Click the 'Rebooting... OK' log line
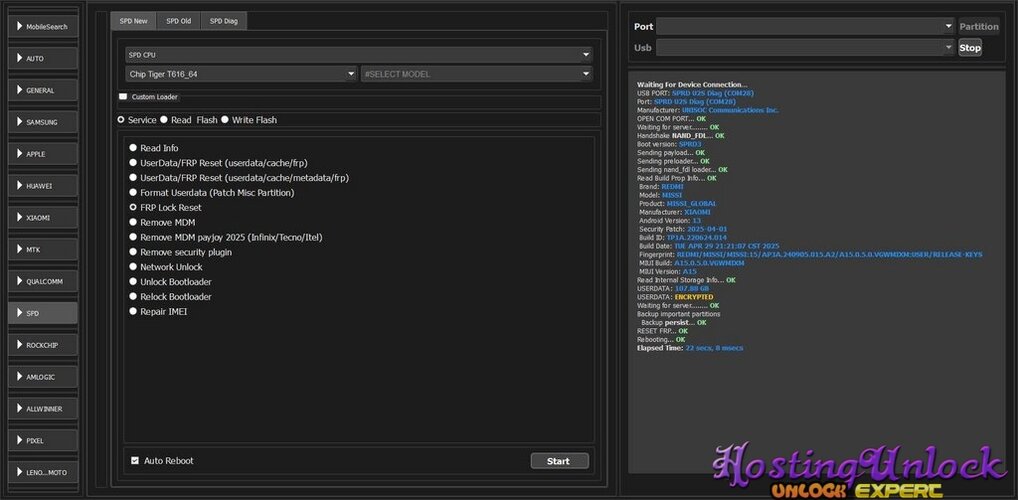 click(x=661, y=340)
